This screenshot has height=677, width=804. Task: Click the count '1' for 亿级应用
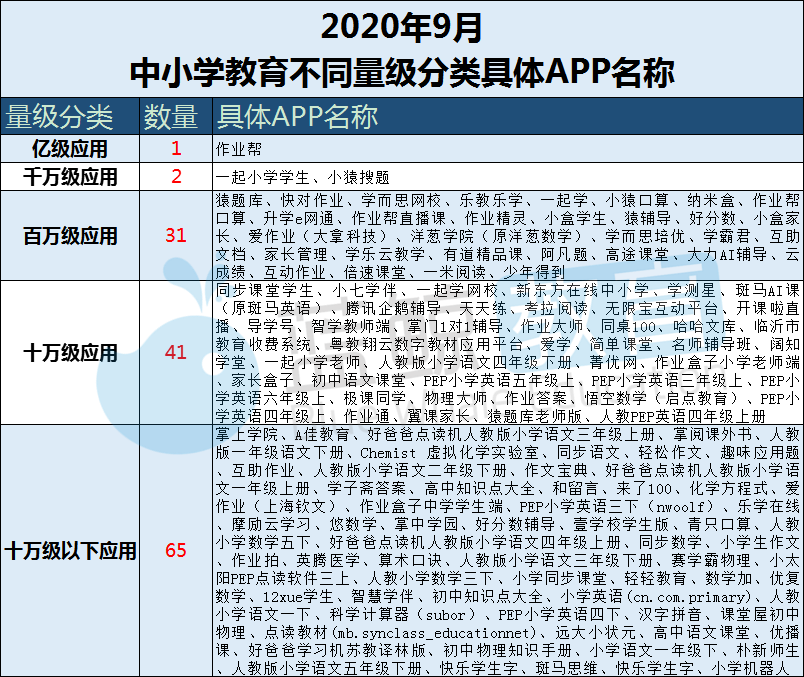pos(176,149)
